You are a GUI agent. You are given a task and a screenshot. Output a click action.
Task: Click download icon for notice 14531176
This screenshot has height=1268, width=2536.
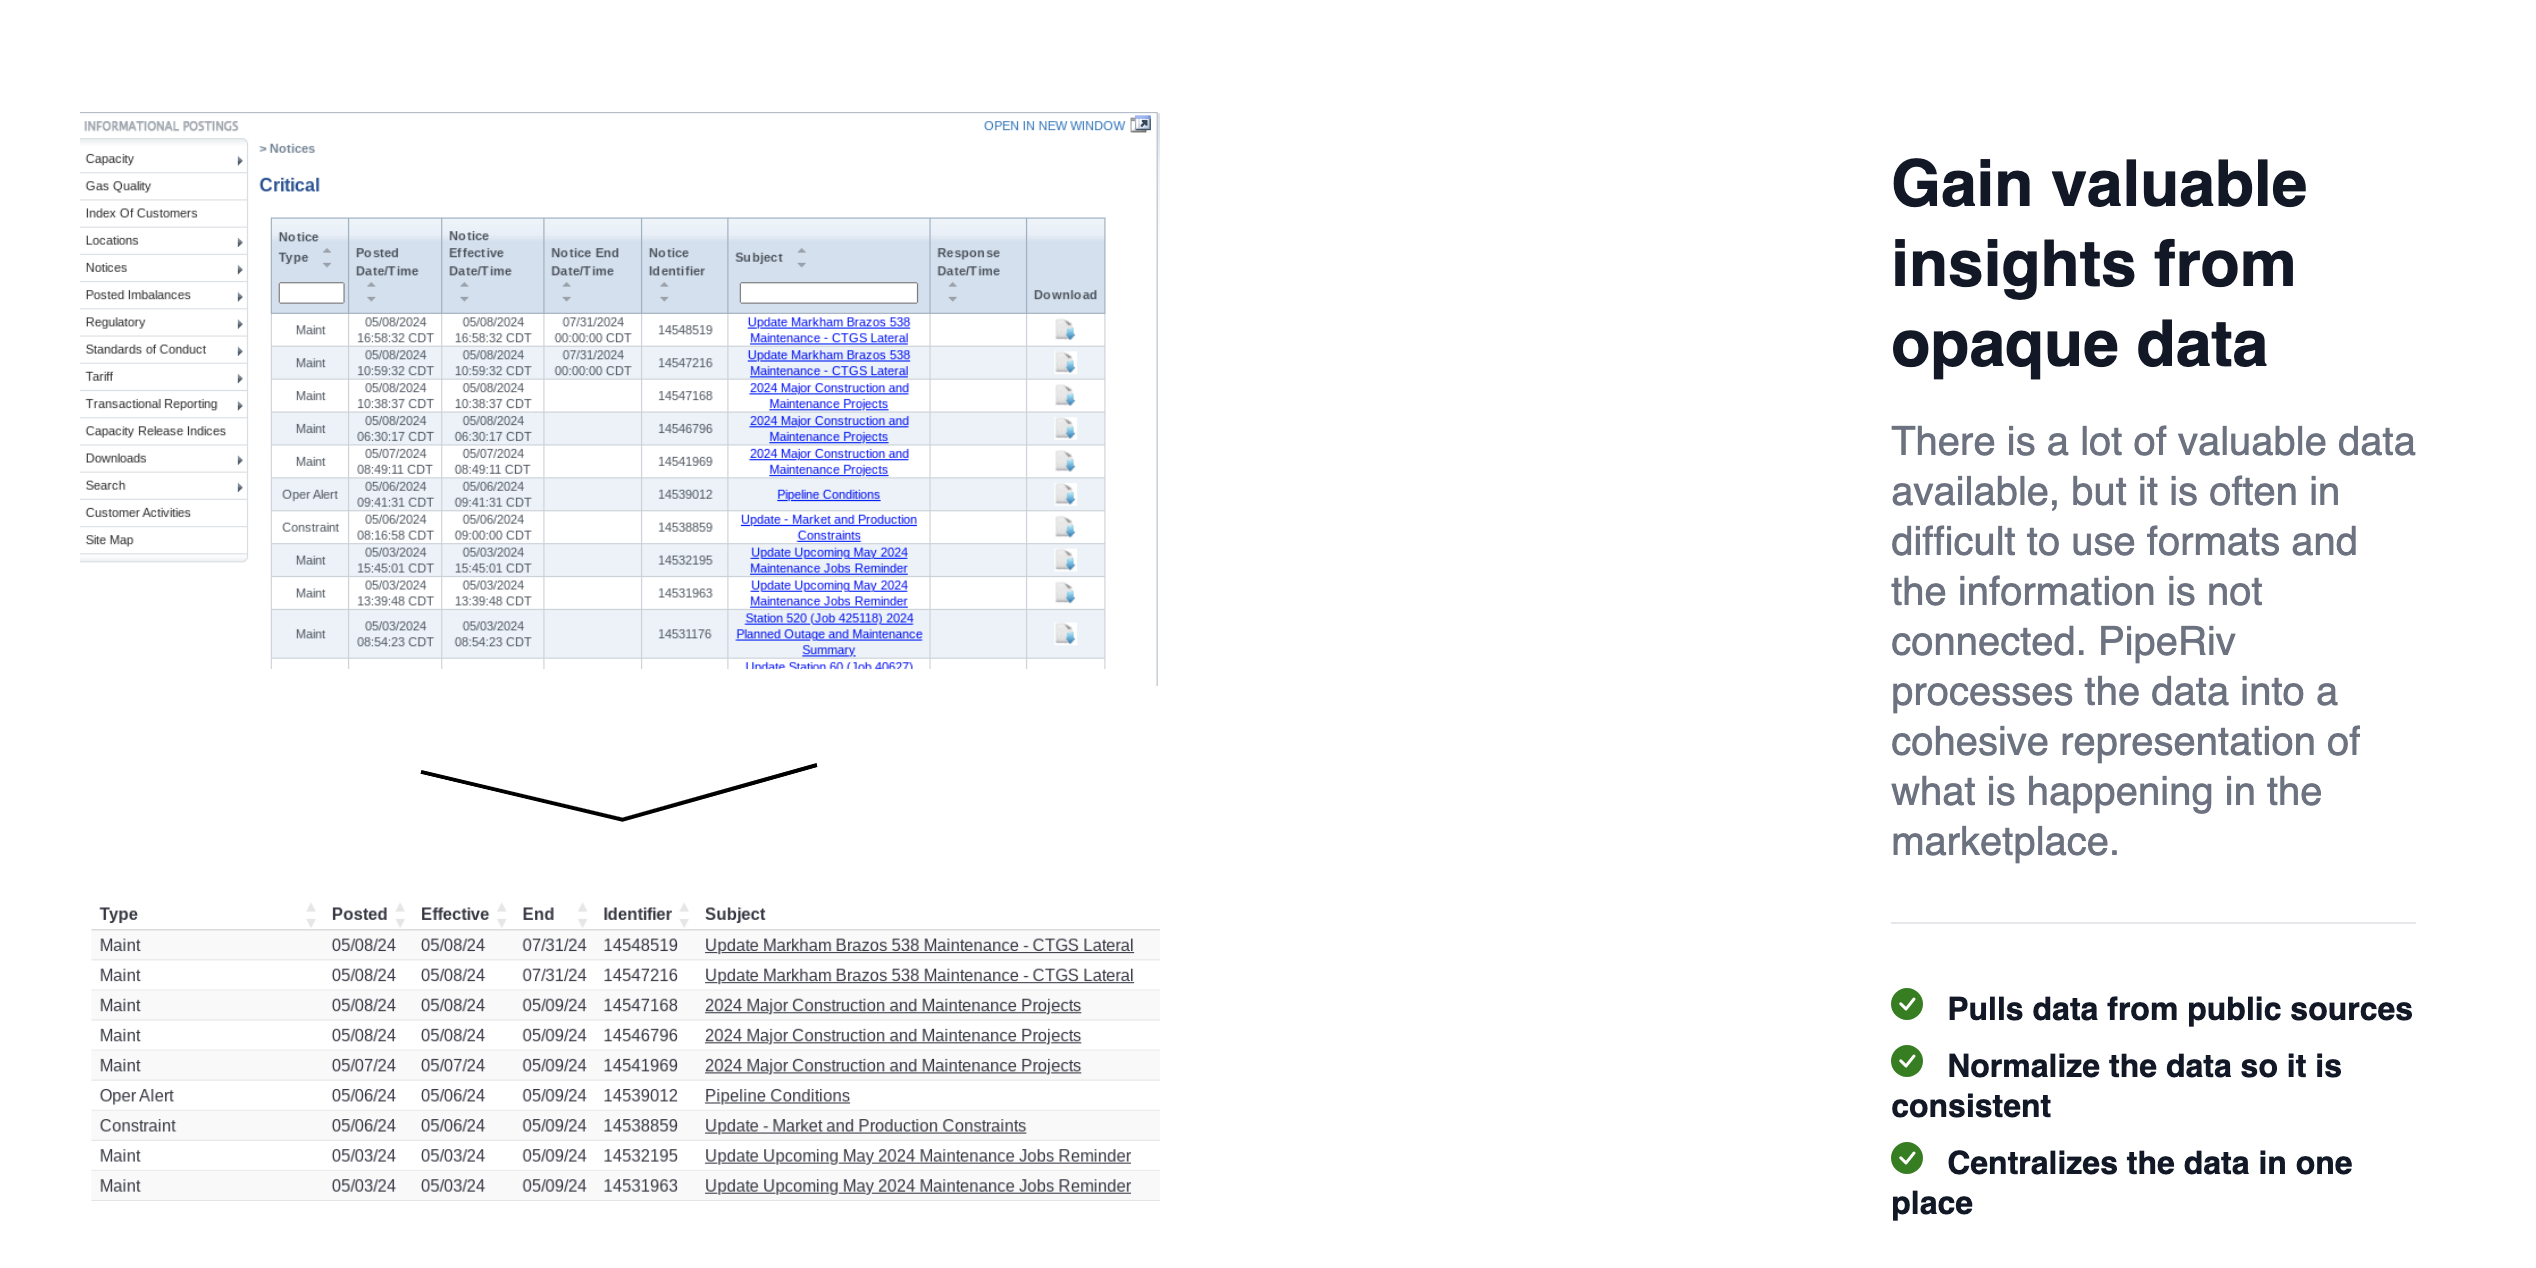pyautogui.click(x=1065, y=634)
